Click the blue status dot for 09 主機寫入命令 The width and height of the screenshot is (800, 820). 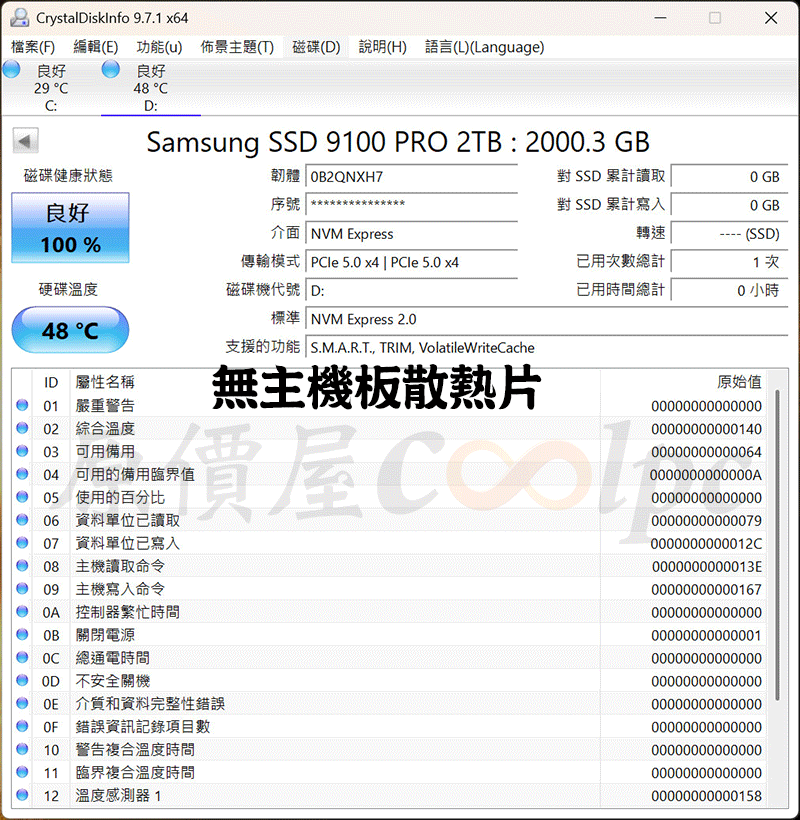pos(22,588)
